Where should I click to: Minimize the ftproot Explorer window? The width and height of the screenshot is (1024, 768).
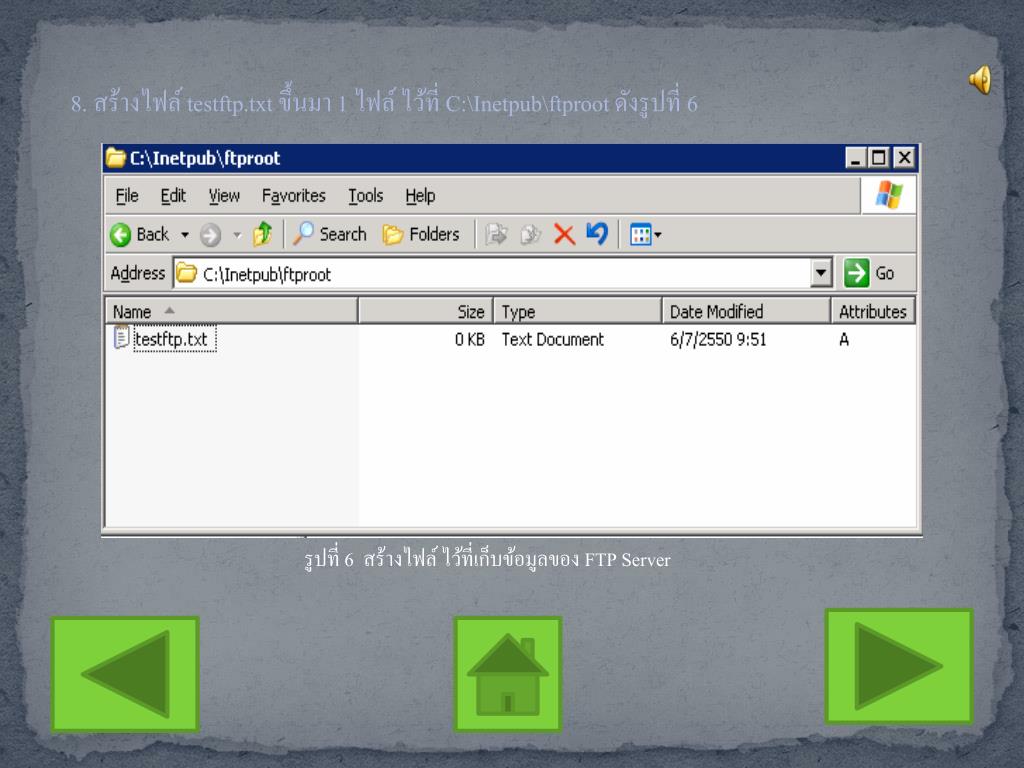[856, 157]
